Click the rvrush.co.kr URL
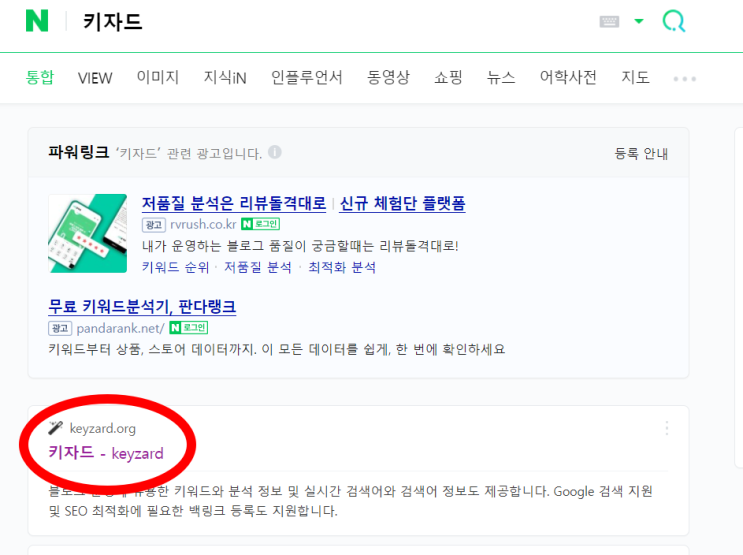Screen dimensions: 743x555 click(203, 224)
